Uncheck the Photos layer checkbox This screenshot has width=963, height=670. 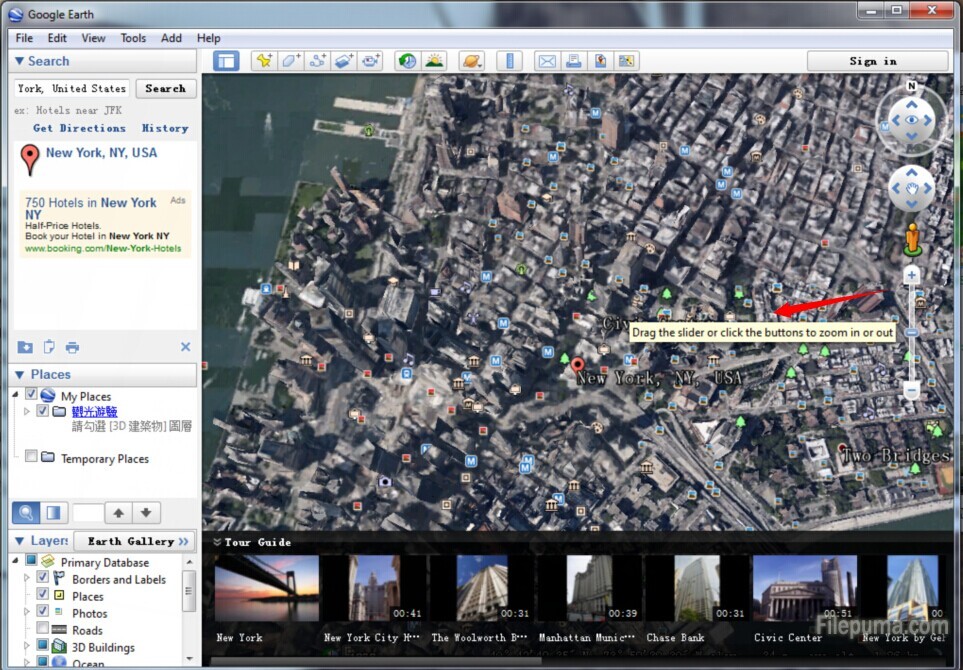pyautogui.click(x=42, y=610)
